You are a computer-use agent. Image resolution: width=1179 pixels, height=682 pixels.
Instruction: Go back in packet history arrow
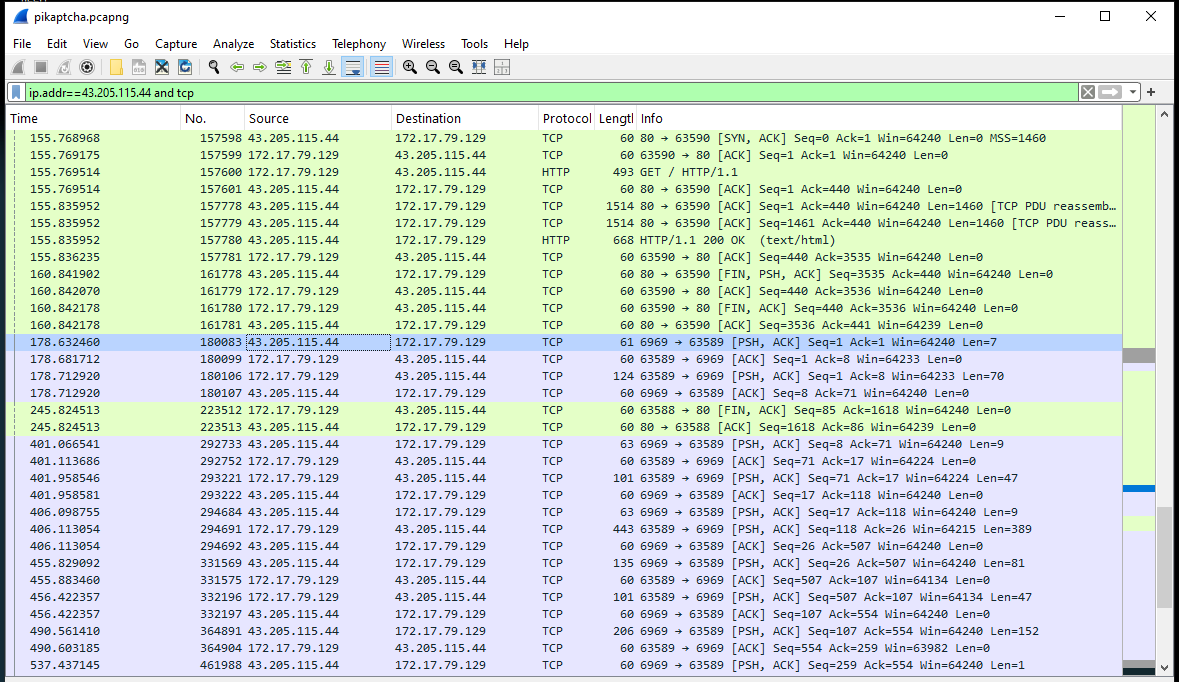[237, 68]
